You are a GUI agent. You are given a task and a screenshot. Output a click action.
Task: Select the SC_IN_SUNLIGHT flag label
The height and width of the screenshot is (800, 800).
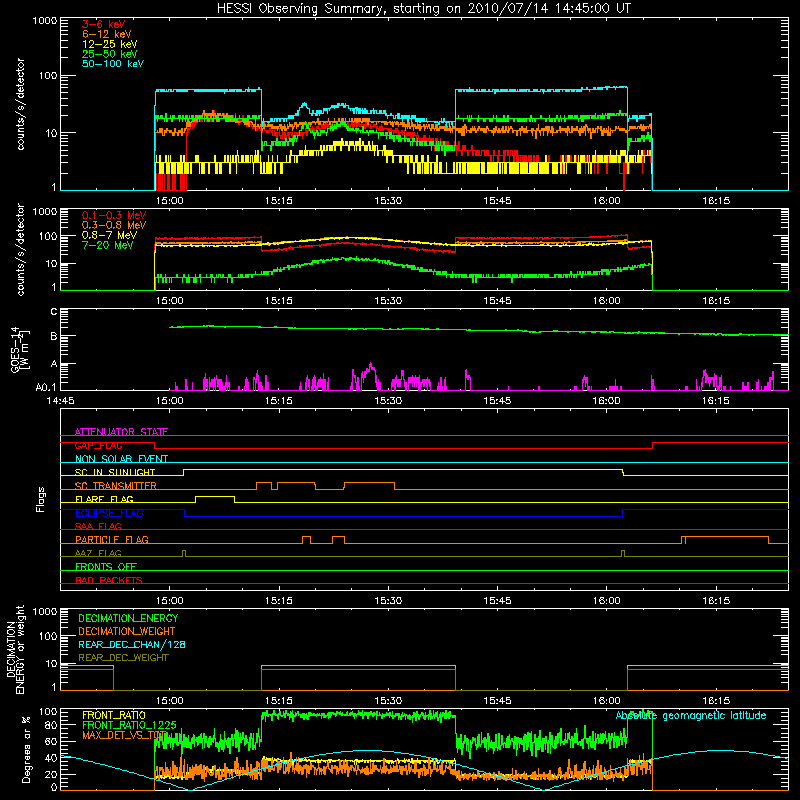coord(115,472)
